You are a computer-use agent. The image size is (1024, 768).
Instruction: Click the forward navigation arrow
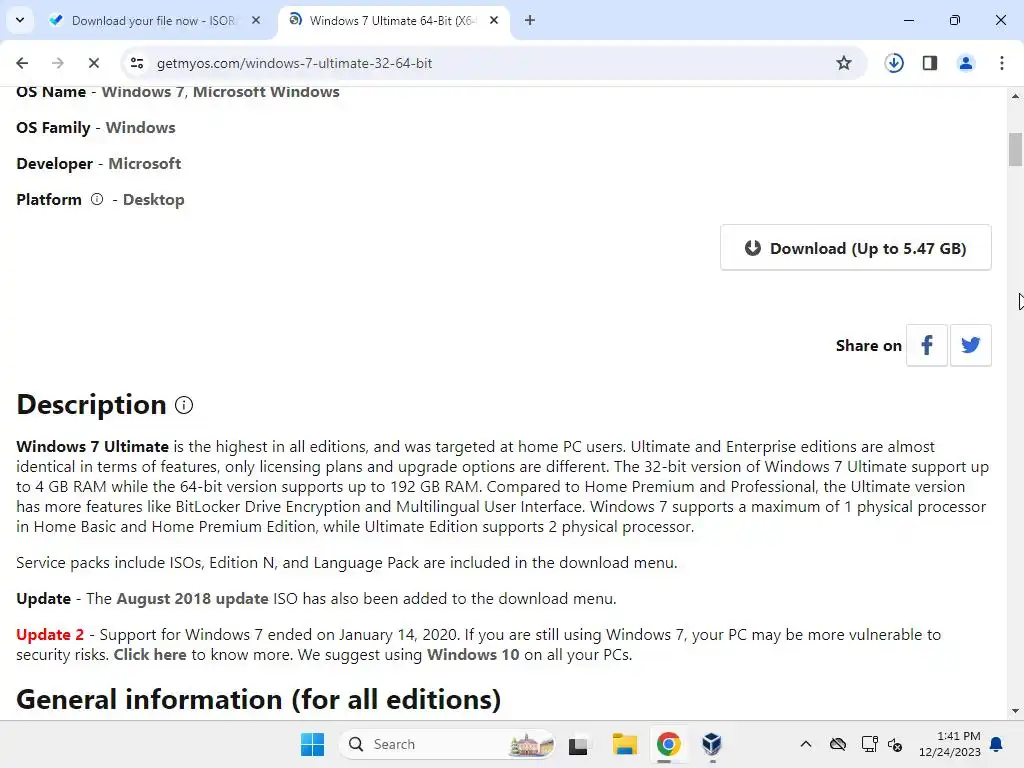(57, 63)
